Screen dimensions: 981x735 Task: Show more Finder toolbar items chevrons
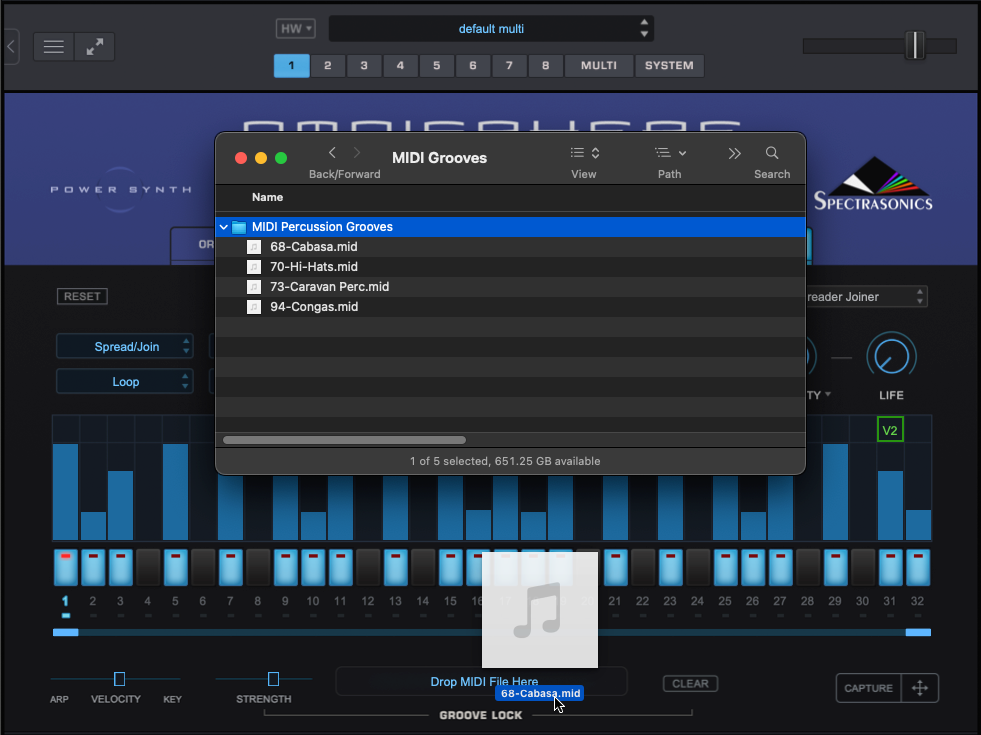734,153
